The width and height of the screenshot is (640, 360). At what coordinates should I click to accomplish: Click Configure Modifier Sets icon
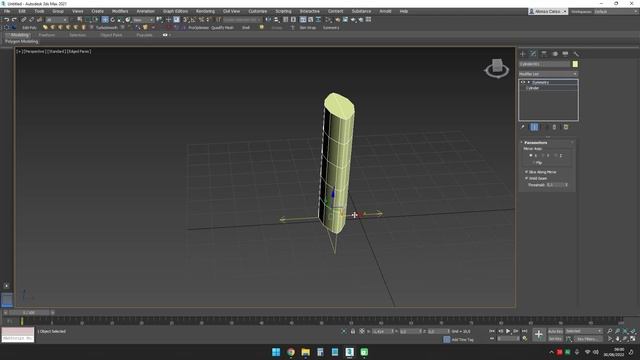coord(566,127)
